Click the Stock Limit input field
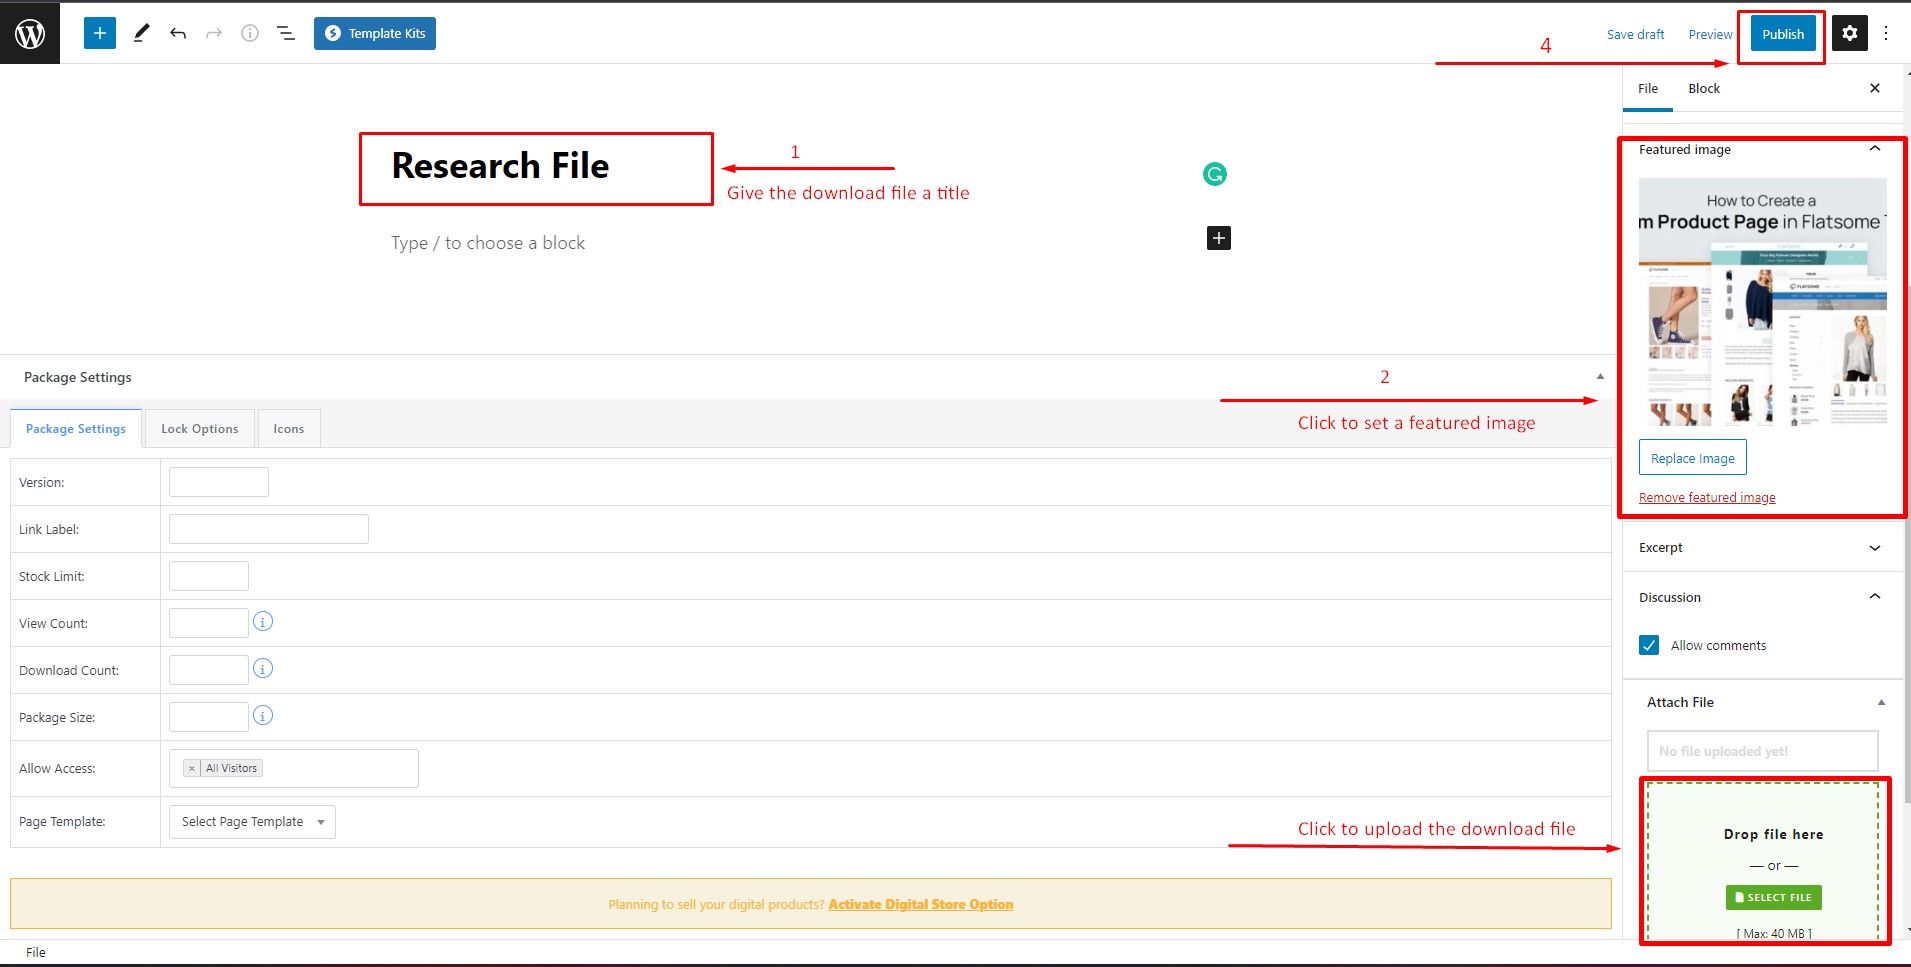 209,576
